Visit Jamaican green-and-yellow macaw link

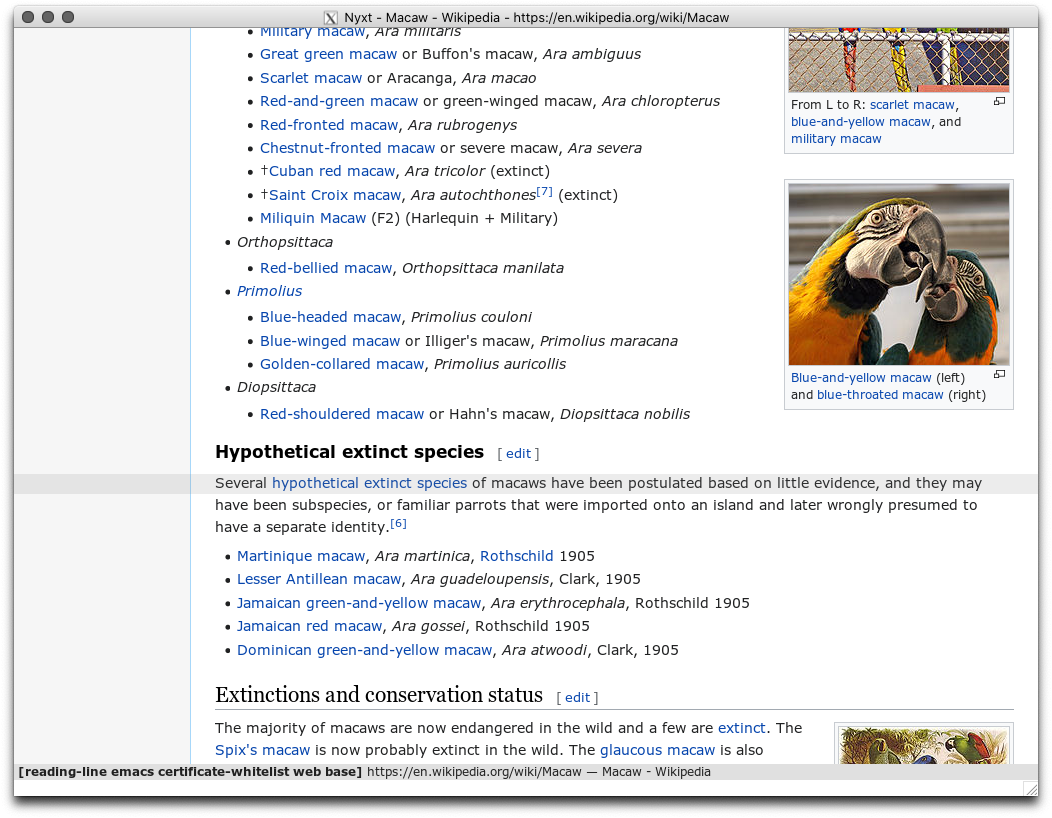359,603
